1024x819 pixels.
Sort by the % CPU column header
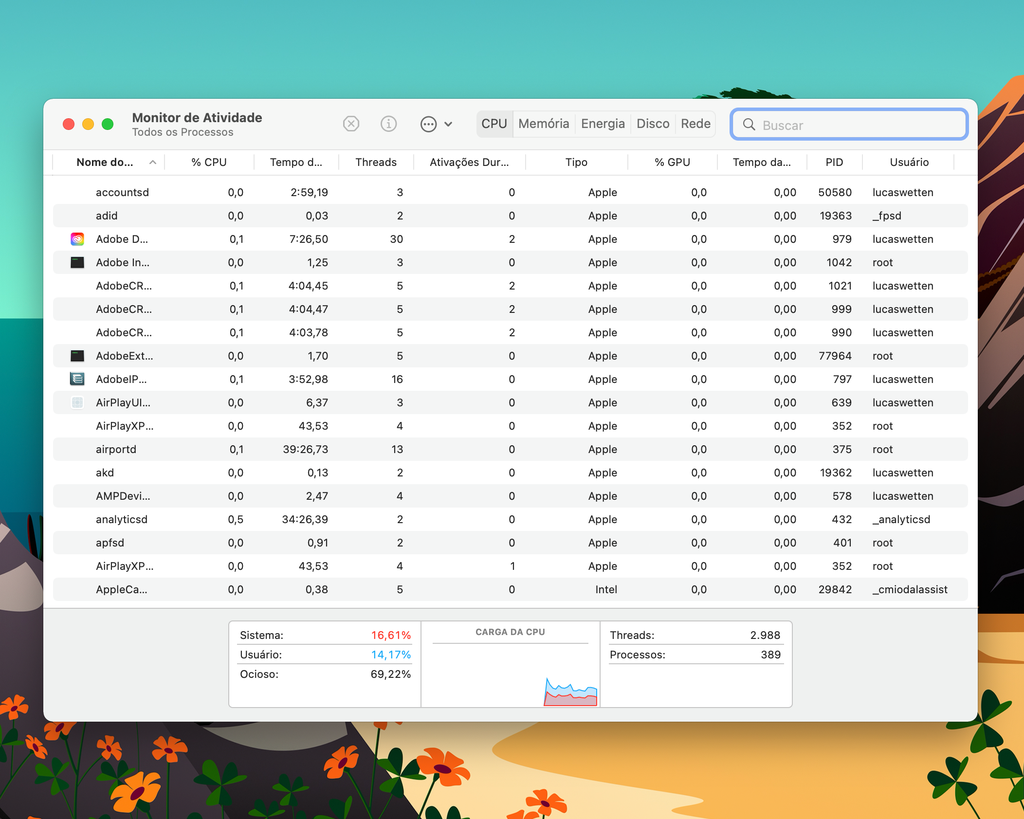click(209, 162)
